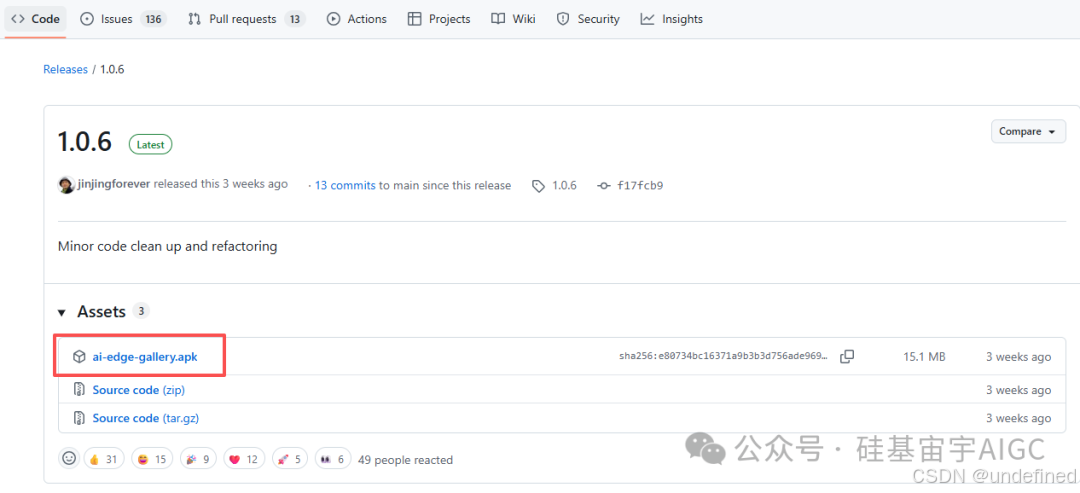Open the Pull requests tab

pyautogui.click(x=247, y=19)
